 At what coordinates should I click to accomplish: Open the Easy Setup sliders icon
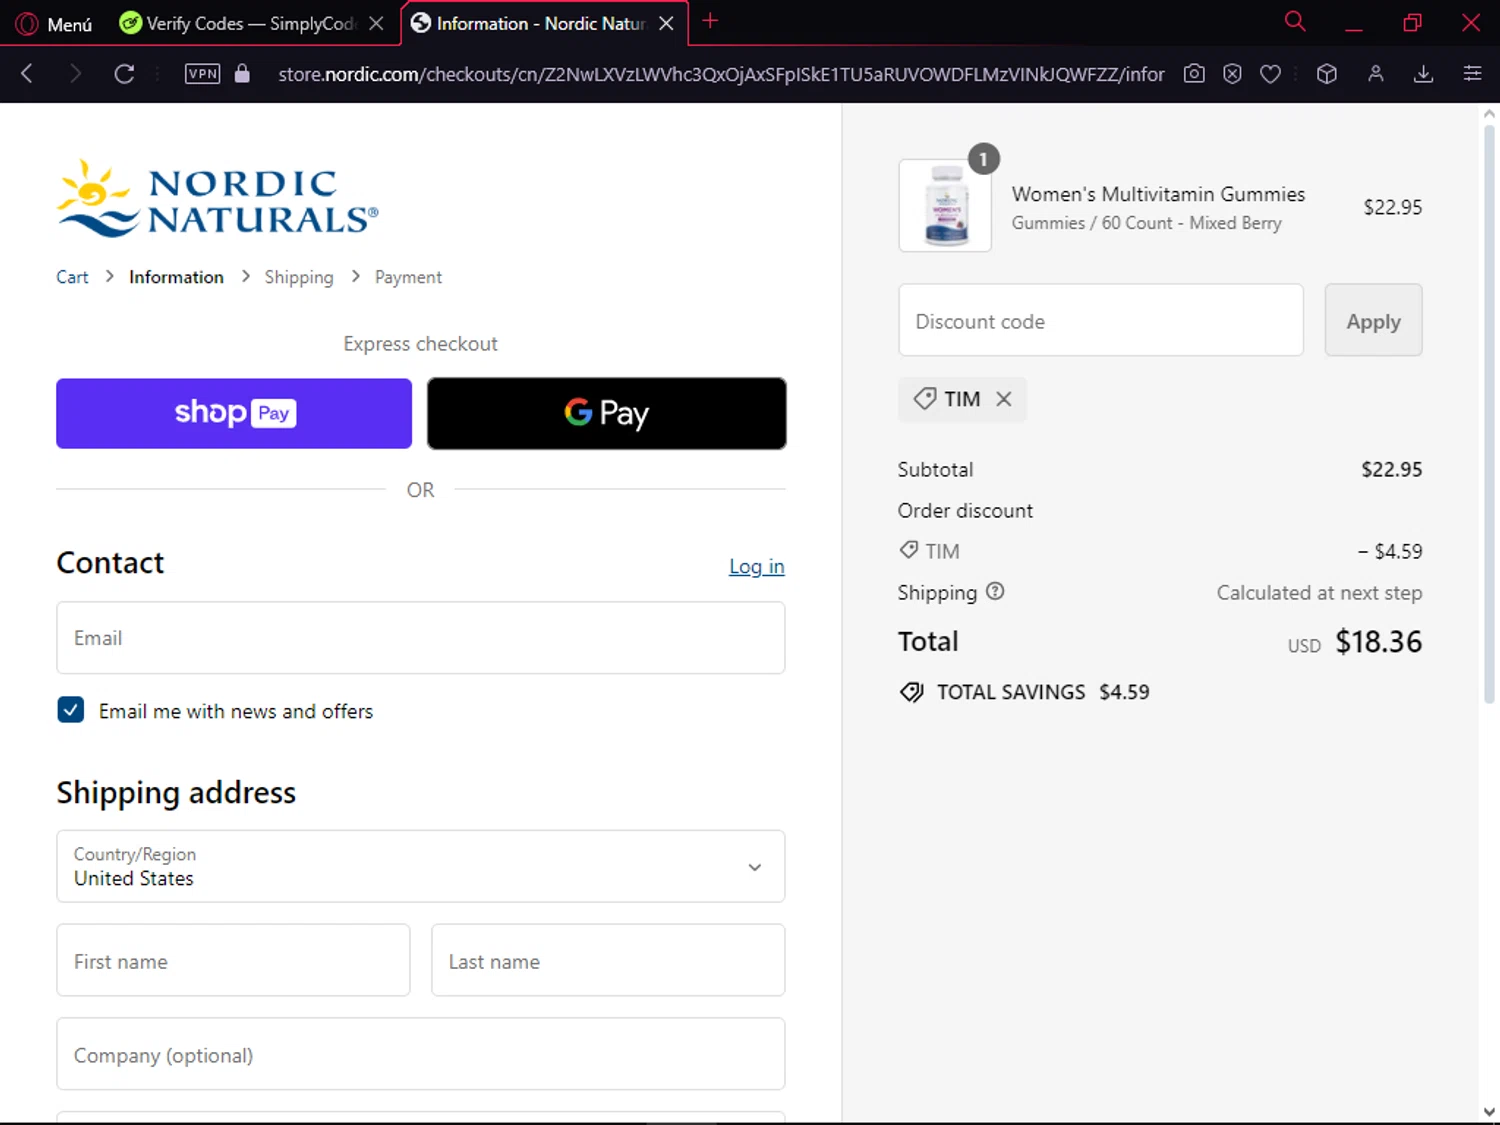coord(1472,73)
